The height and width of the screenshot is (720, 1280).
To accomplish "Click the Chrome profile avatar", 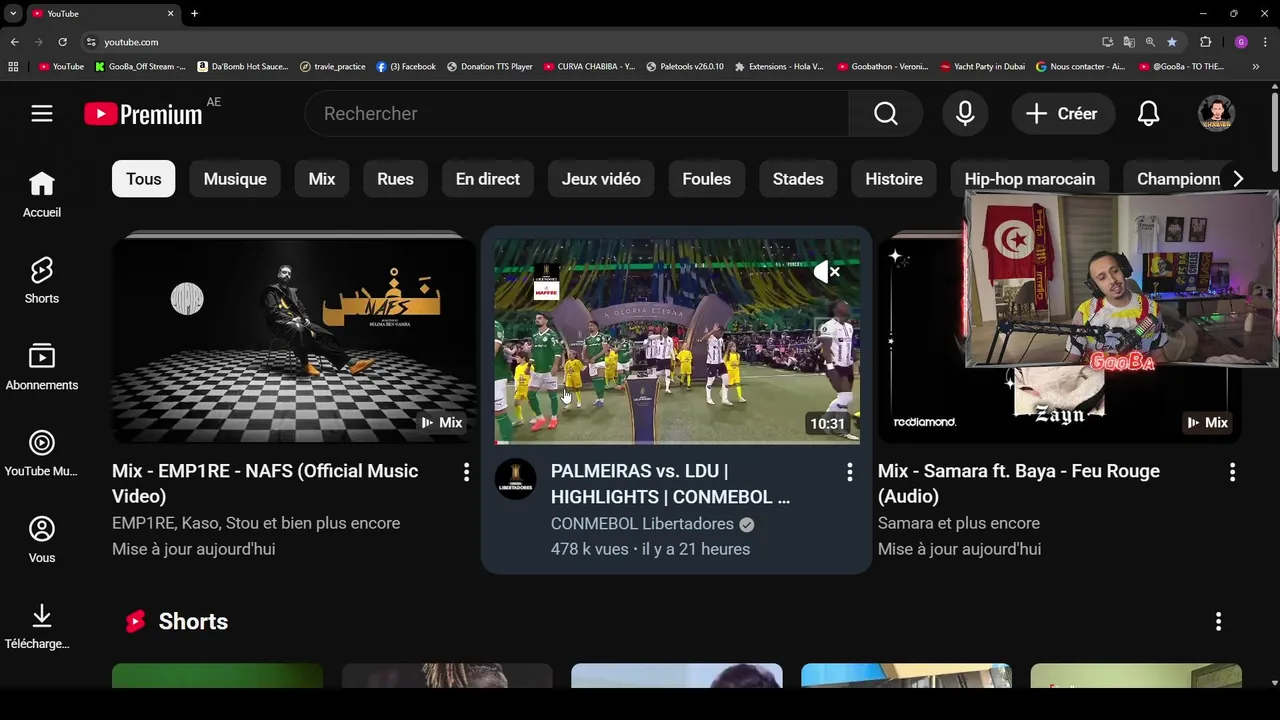I will (1241, 42).
